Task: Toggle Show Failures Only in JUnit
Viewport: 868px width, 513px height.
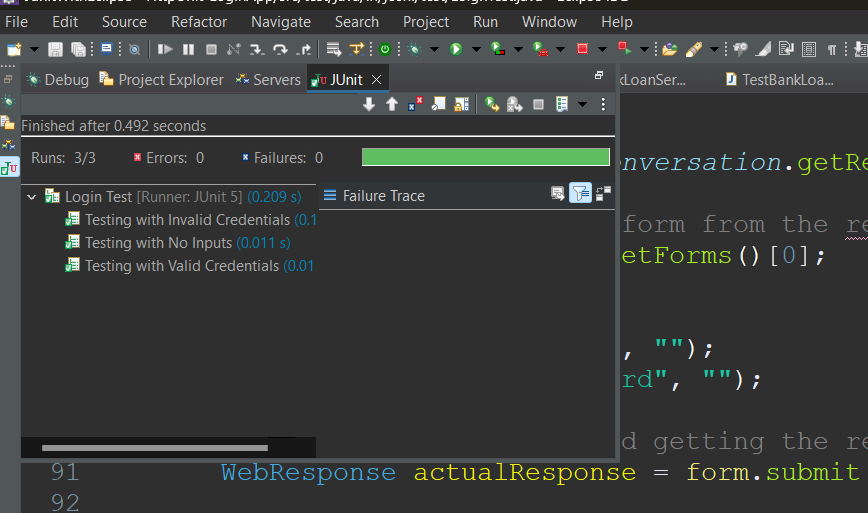Action: pos(415,104)
